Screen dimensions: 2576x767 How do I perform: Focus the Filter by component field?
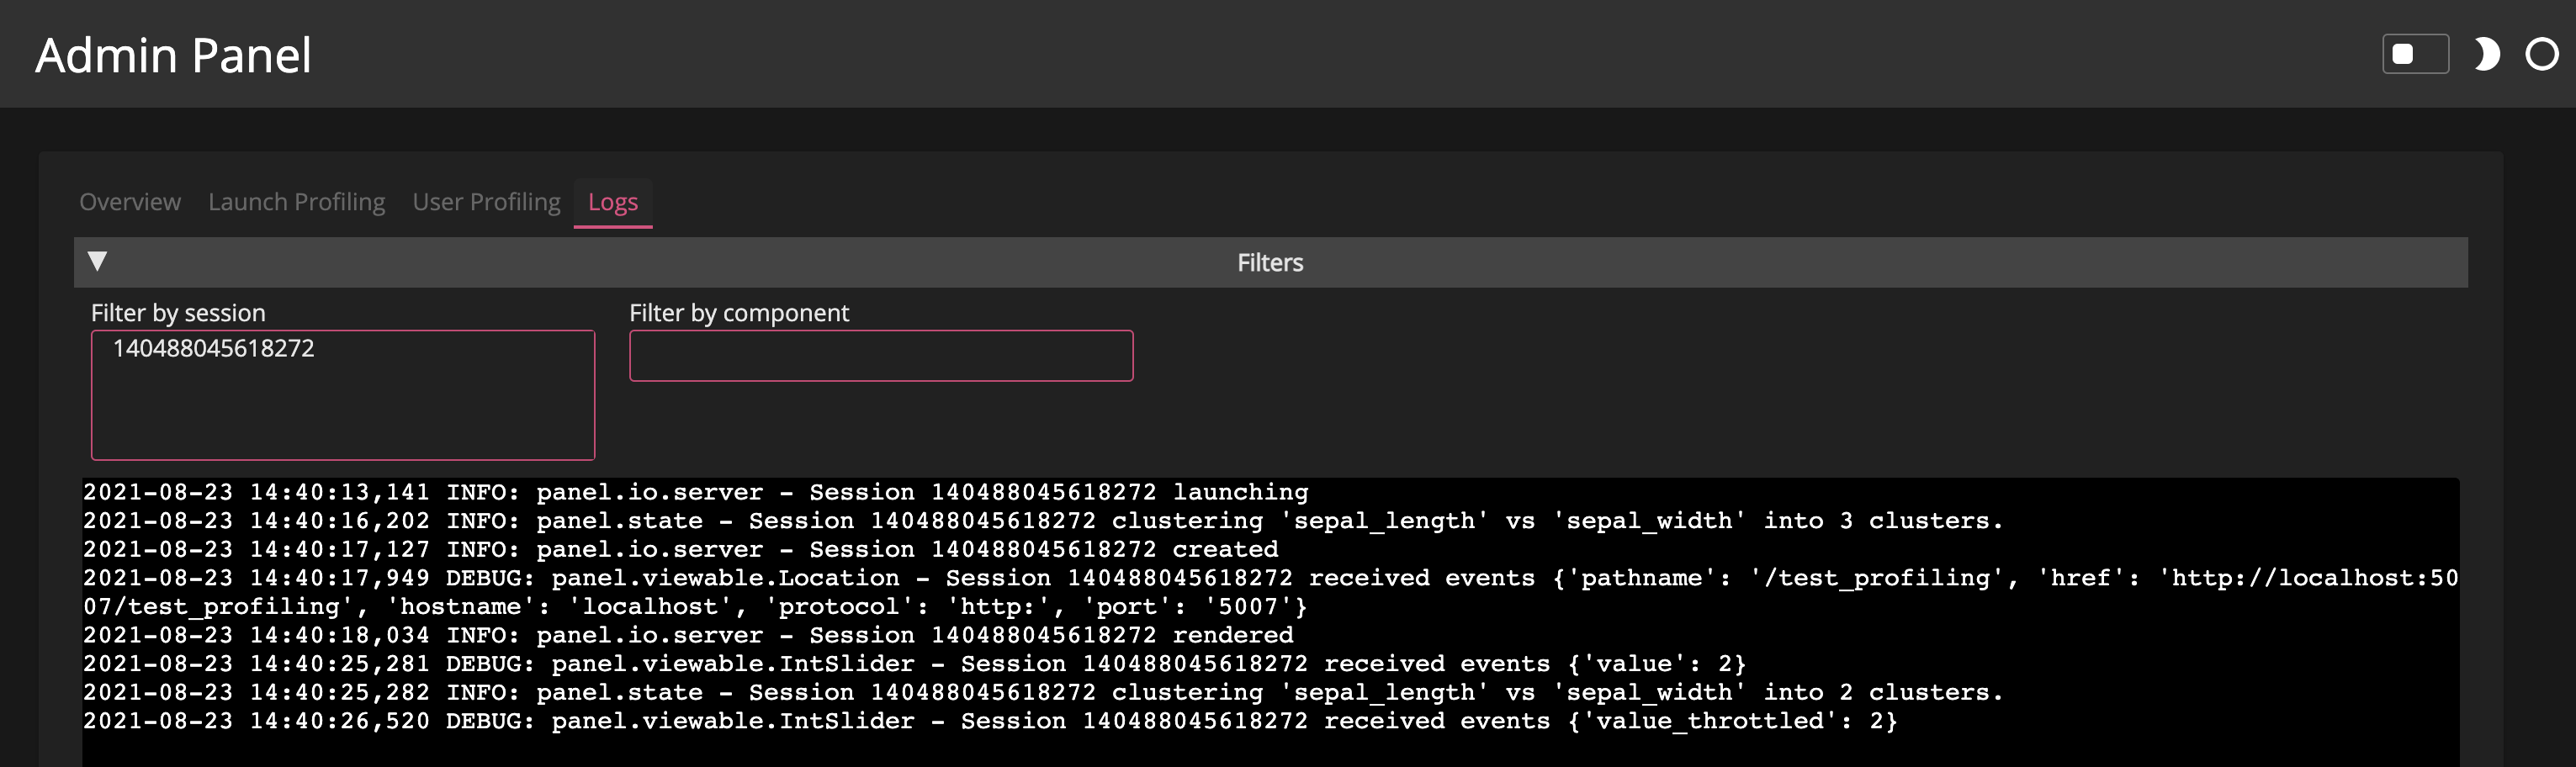[x=880, y=356]
